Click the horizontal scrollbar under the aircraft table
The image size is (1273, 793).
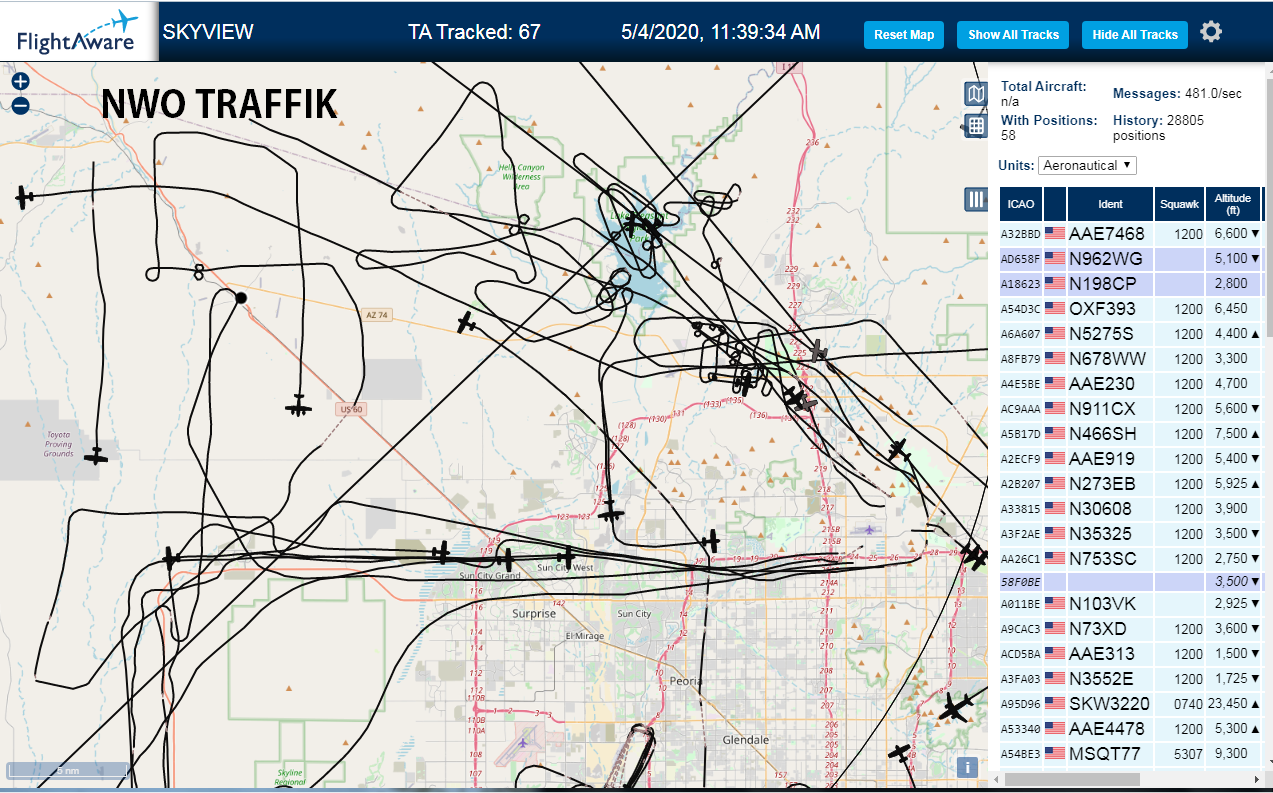(x=1072, y=779)
